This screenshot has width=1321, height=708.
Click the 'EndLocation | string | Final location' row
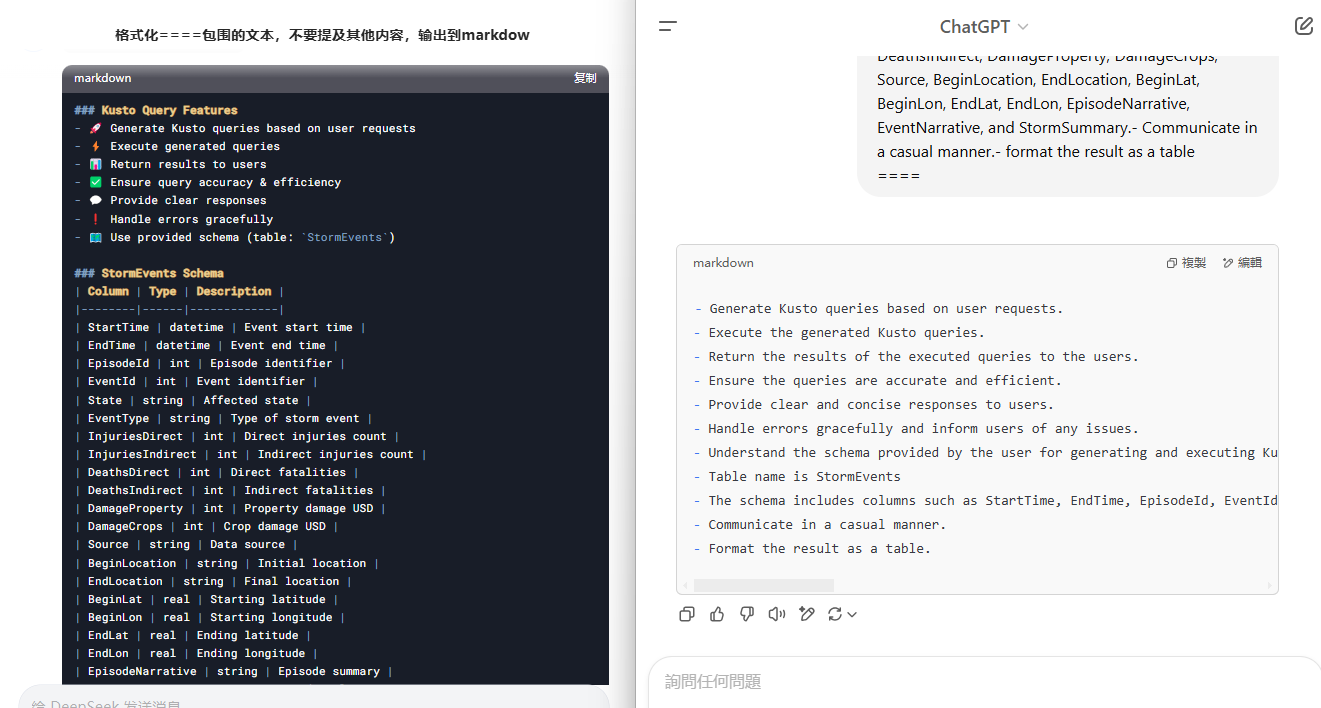[213, 581]
